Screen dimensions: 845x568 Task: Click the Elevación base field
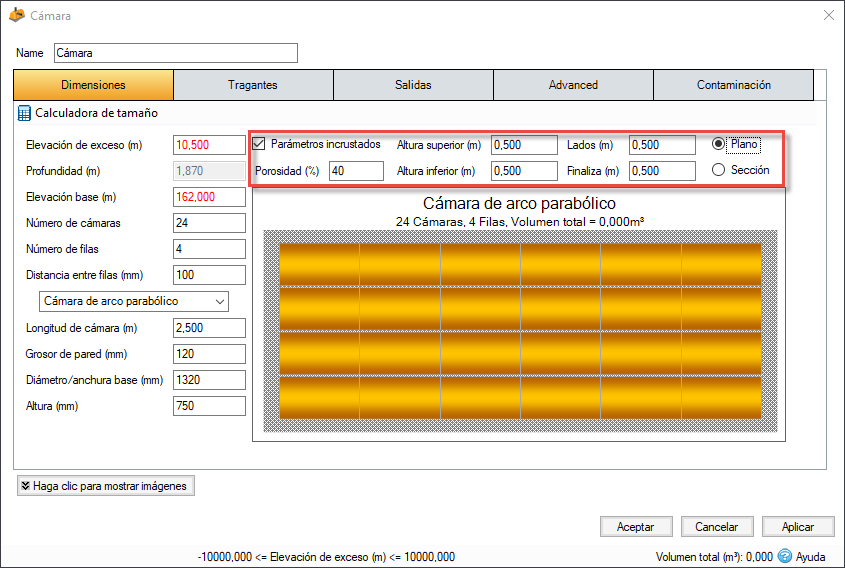209,197
